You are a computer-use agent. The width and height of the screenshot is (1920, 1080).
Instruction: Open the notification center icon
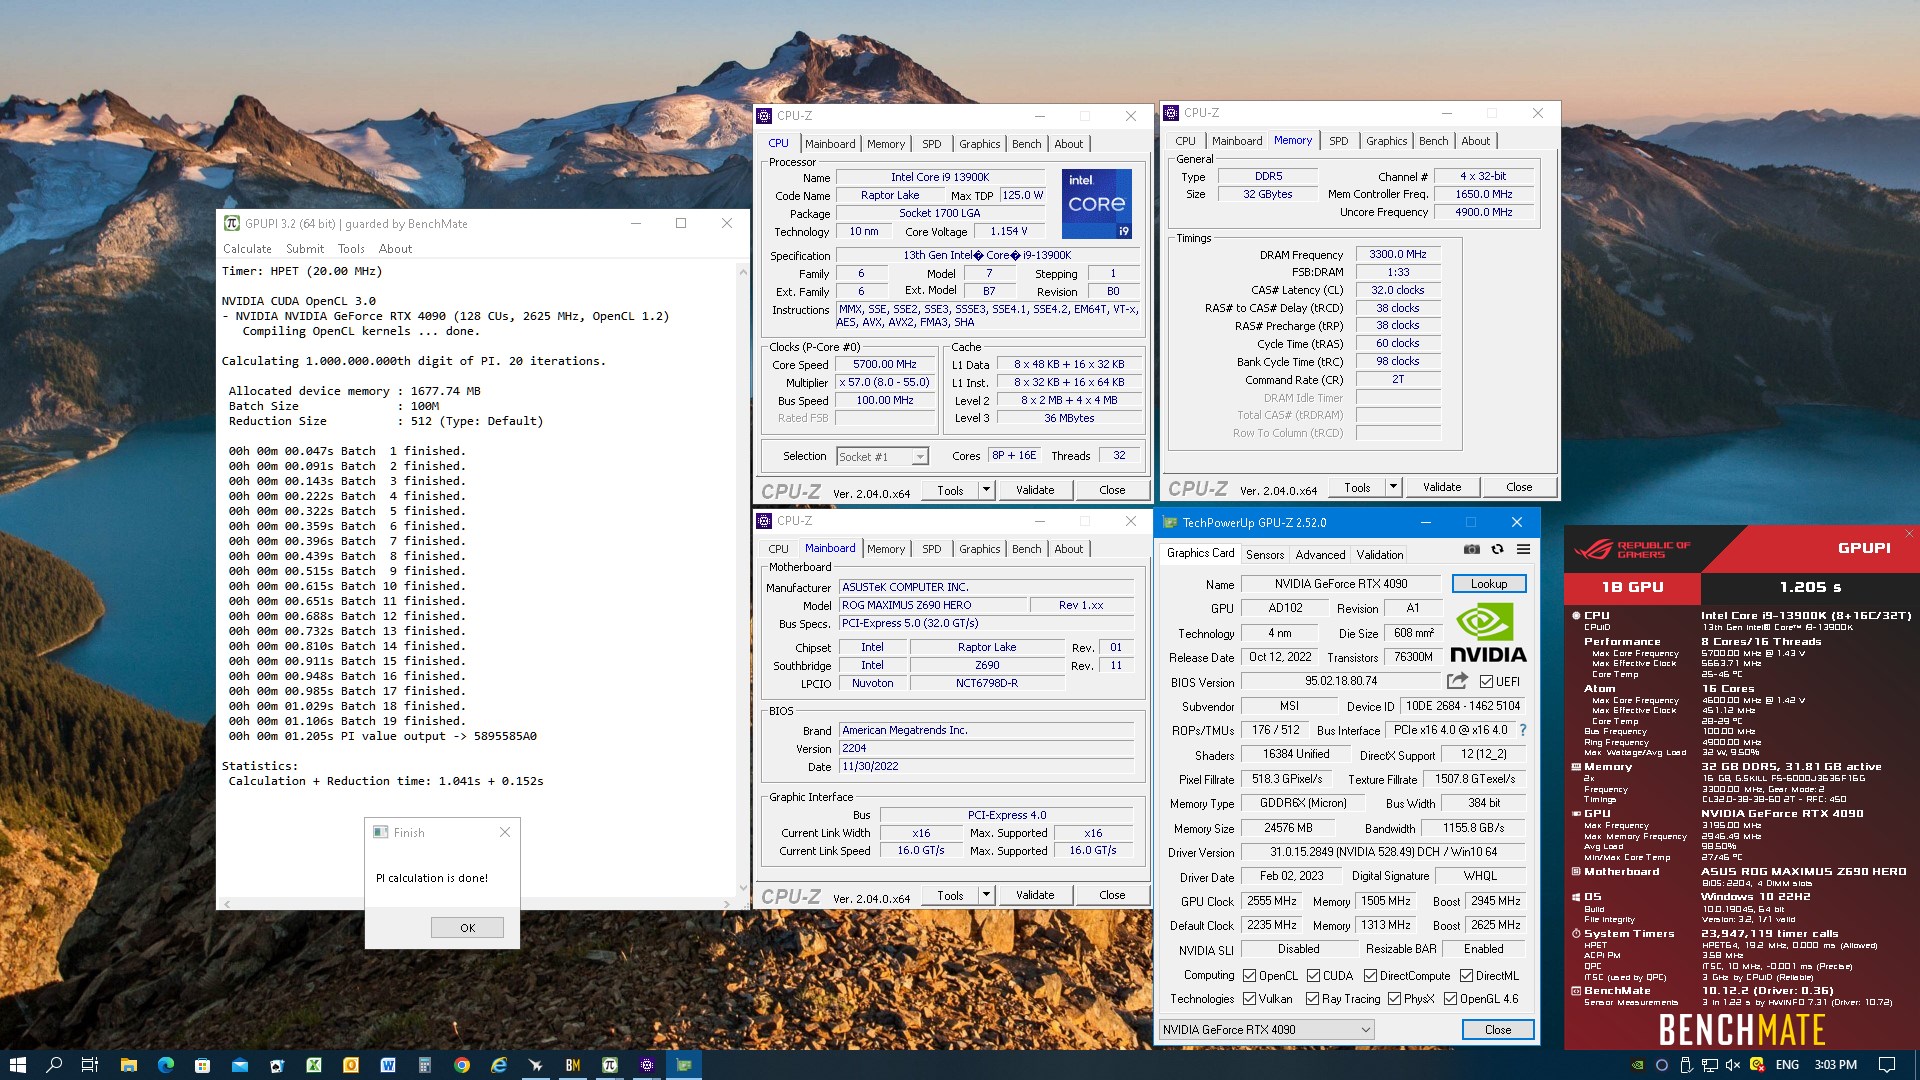click(1886, 1065)
